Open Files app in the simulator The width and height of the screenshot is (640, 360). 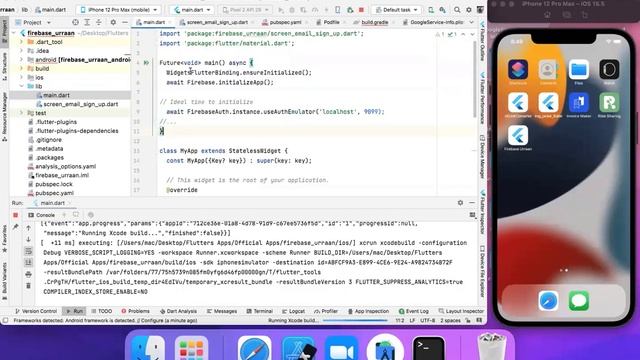click(579, 69)
